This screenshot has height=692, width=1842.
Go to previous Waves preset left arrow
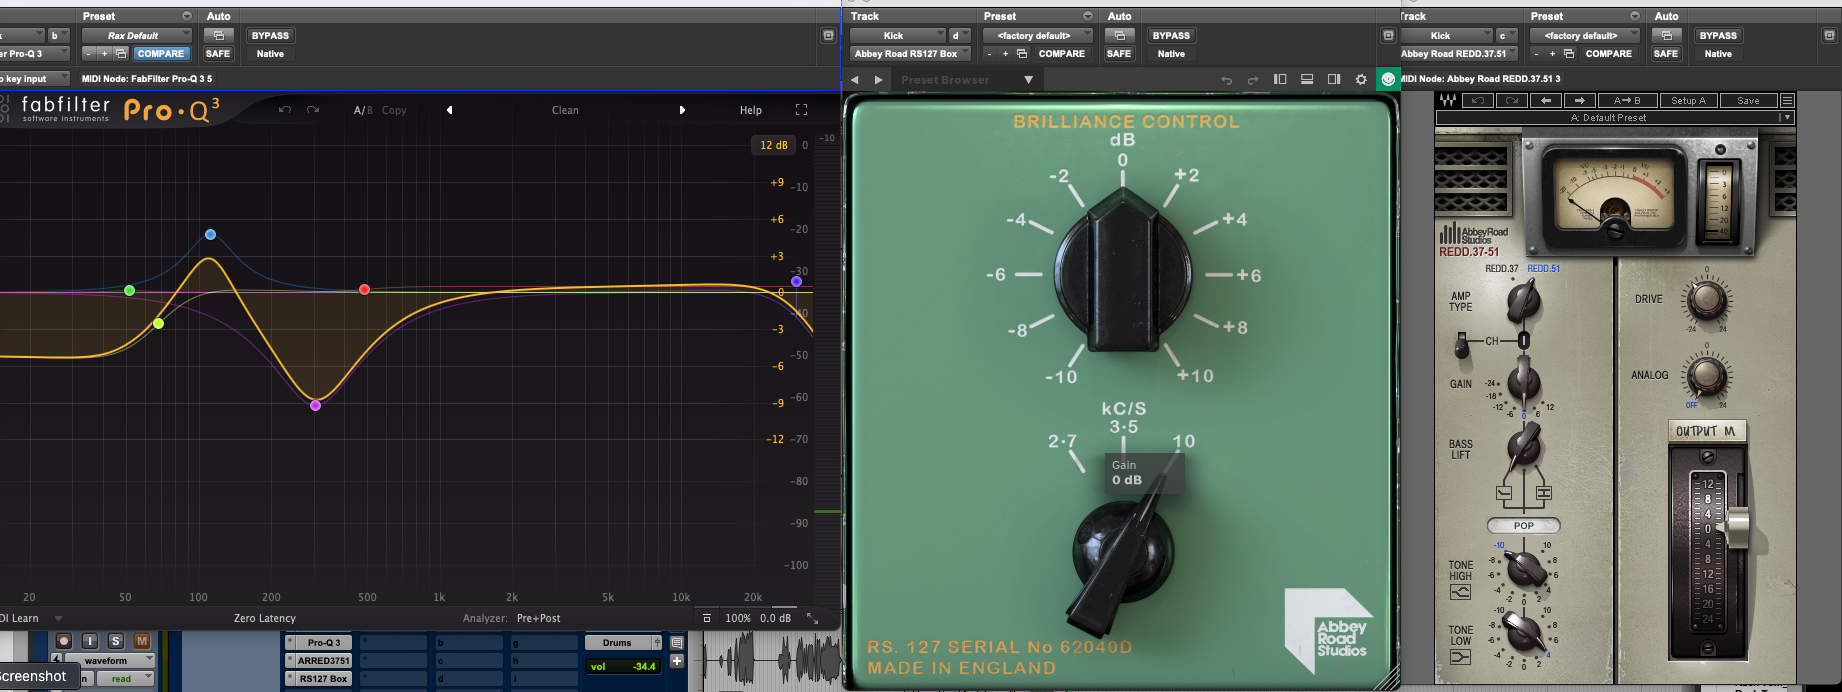(1546, 100)
